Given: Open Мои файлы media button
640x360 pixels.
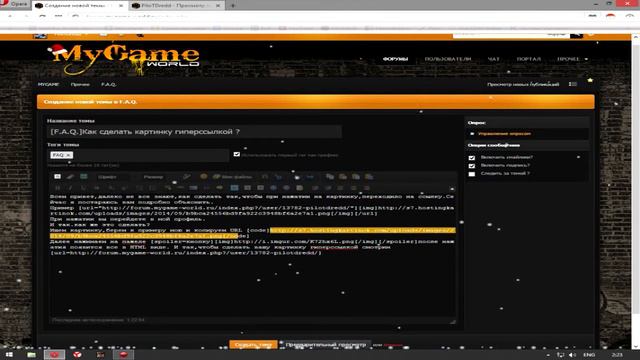Looking at the screenshot, I should (x=232, y=177).
